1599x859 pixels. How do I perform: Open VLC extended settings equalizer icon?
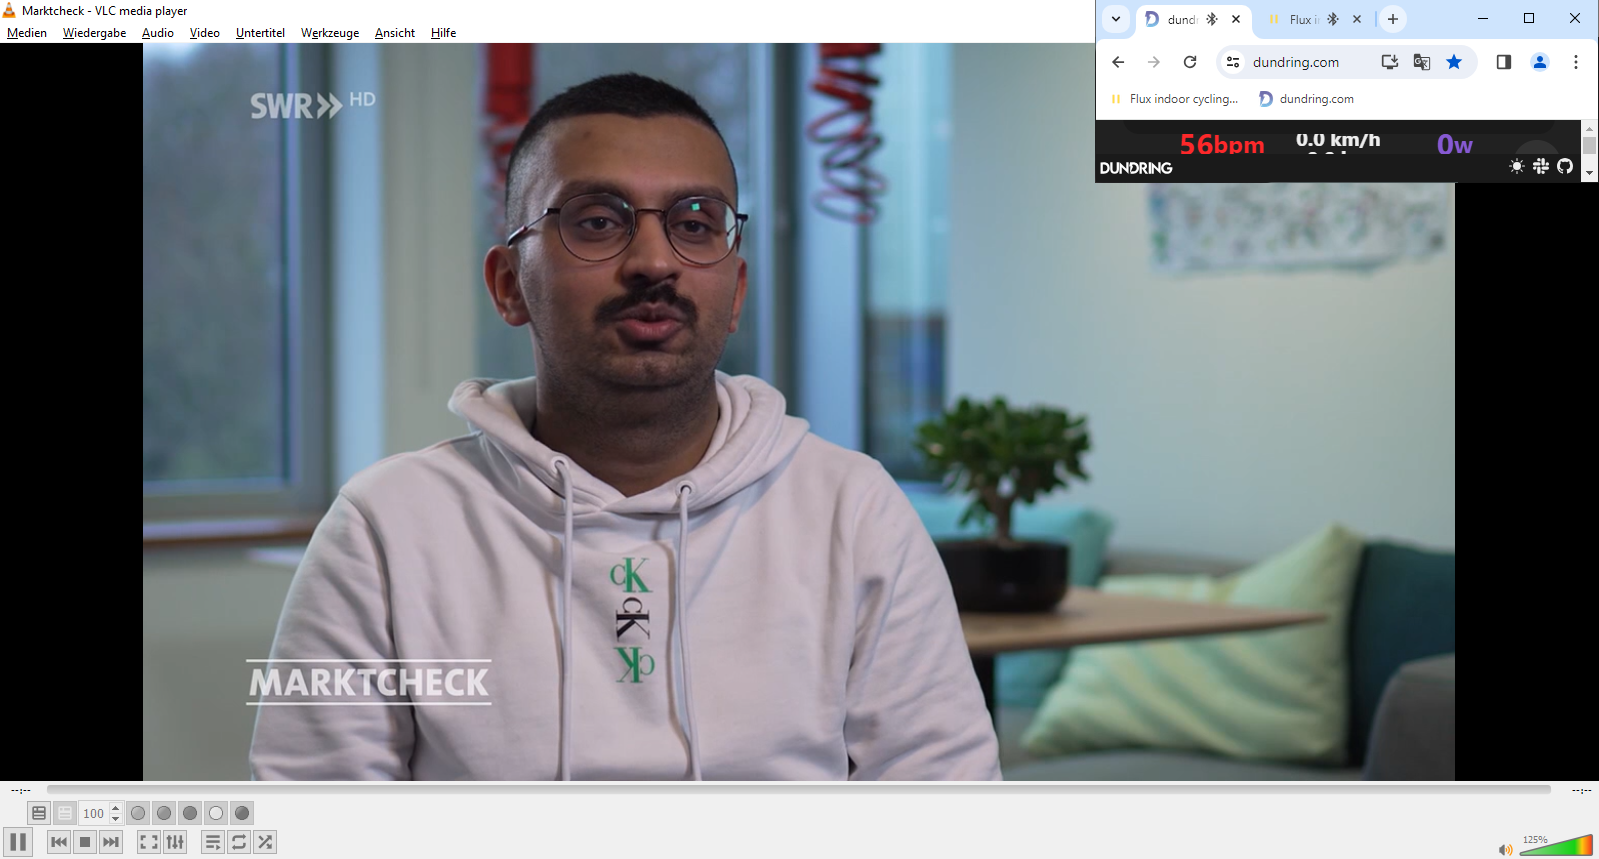(x=175, y=842)
